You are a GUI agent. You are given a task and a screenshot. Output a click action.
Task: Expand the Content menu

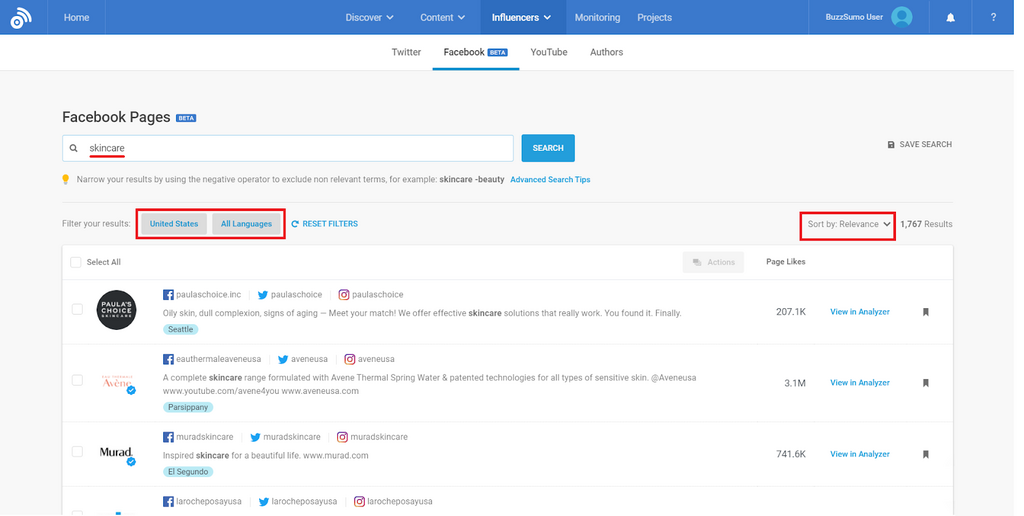click(443, 17)
